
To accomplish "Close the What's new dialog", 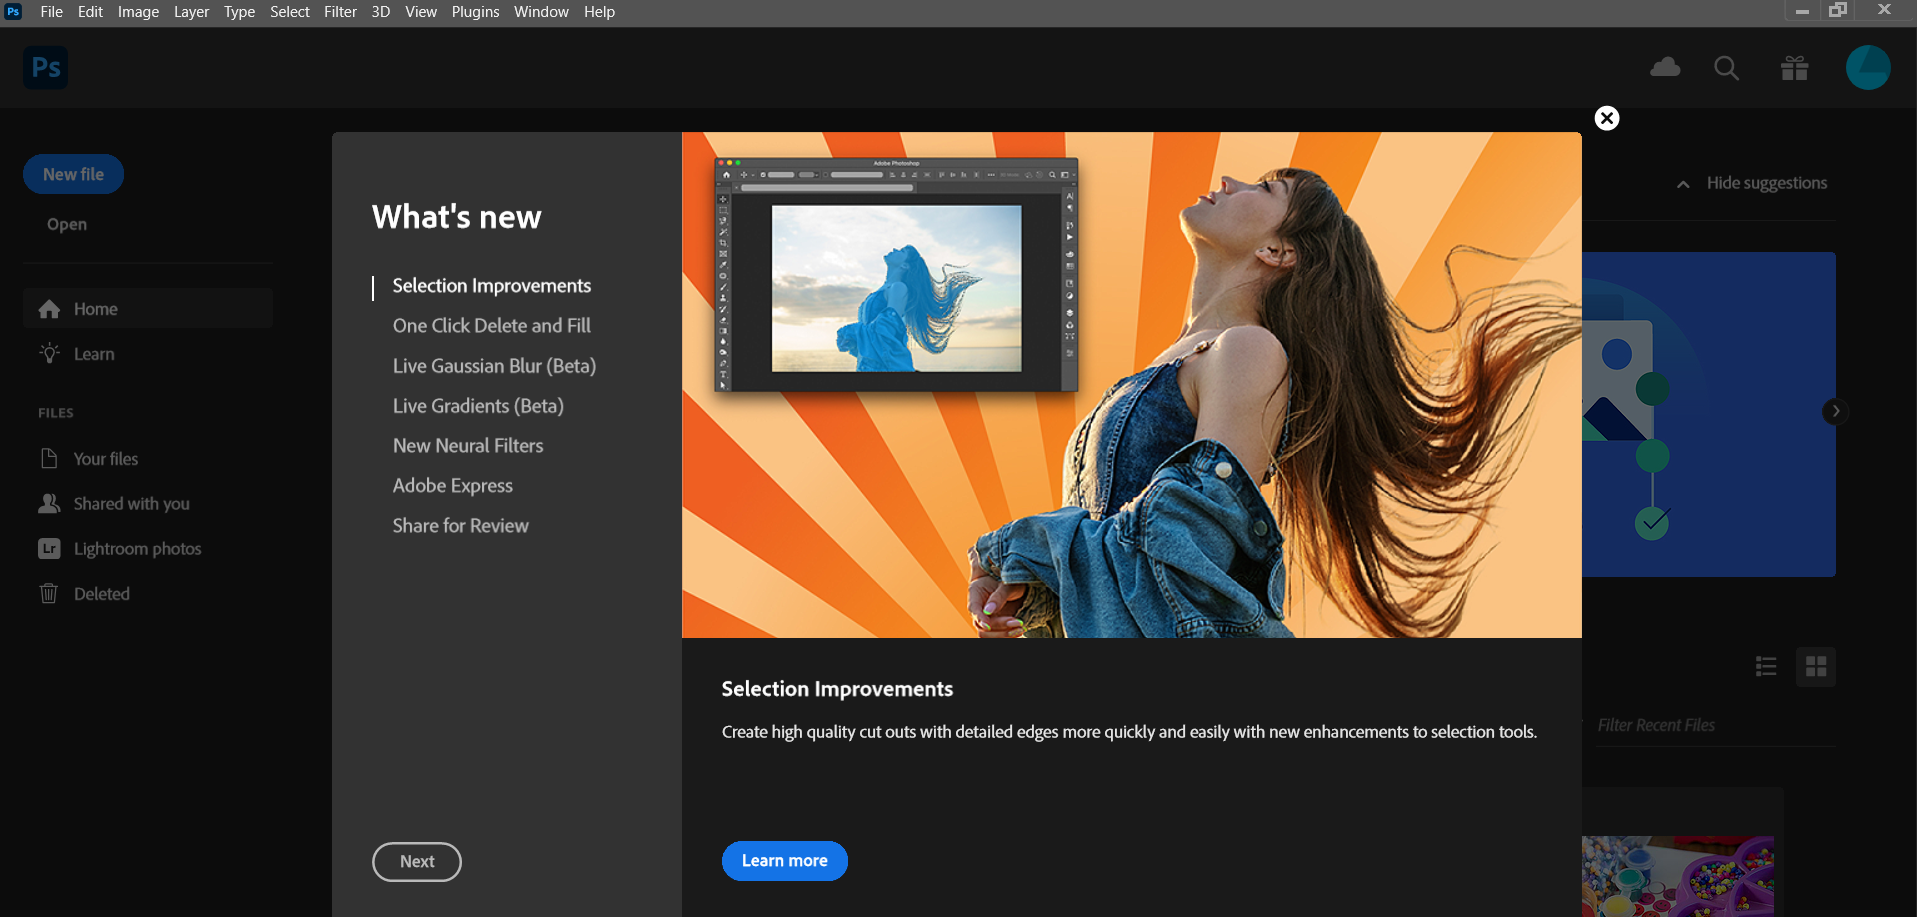I will [x=1607, y=118].
